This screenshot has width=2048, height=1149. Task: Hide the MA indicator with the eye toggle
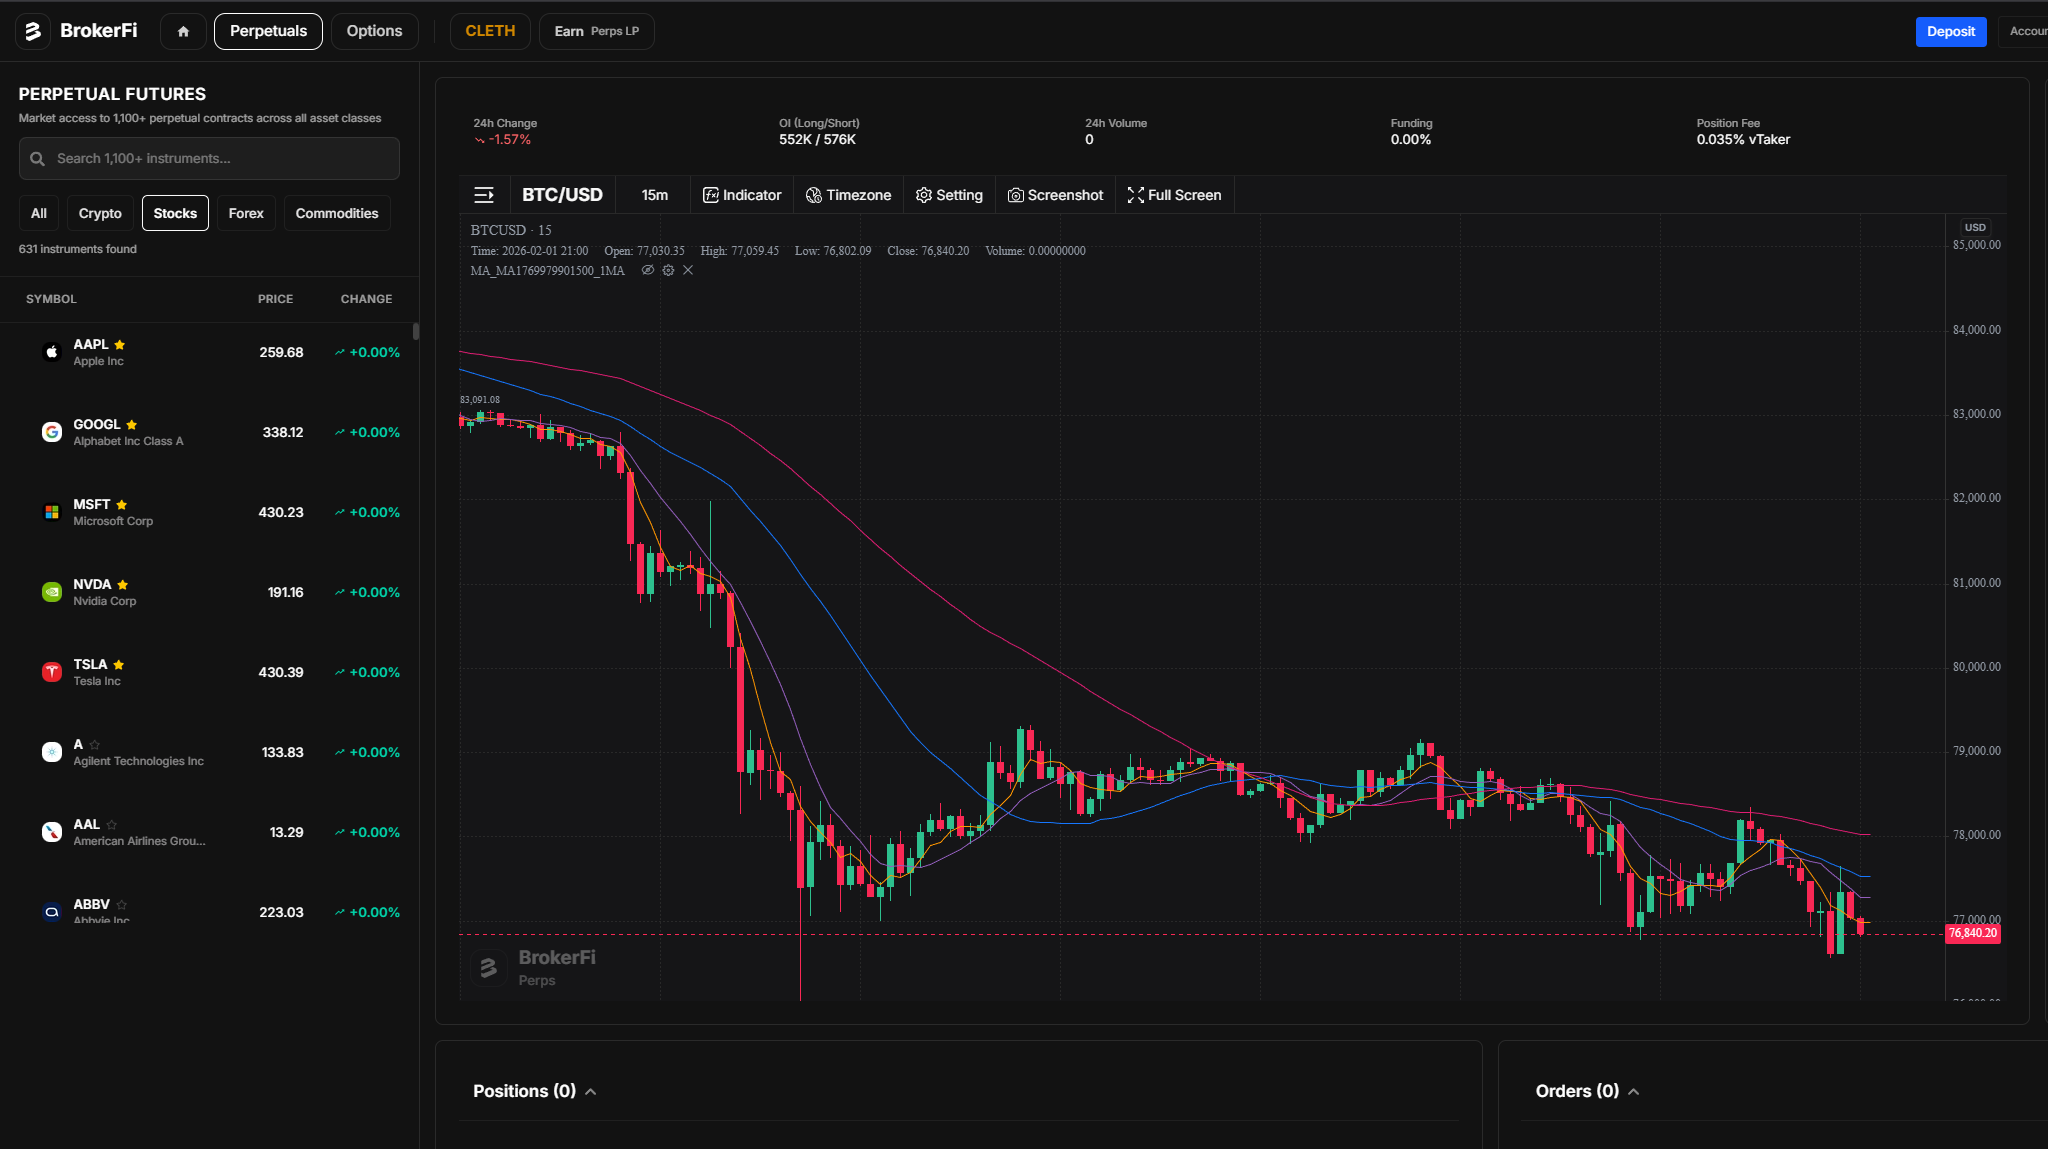click(648, 270)
